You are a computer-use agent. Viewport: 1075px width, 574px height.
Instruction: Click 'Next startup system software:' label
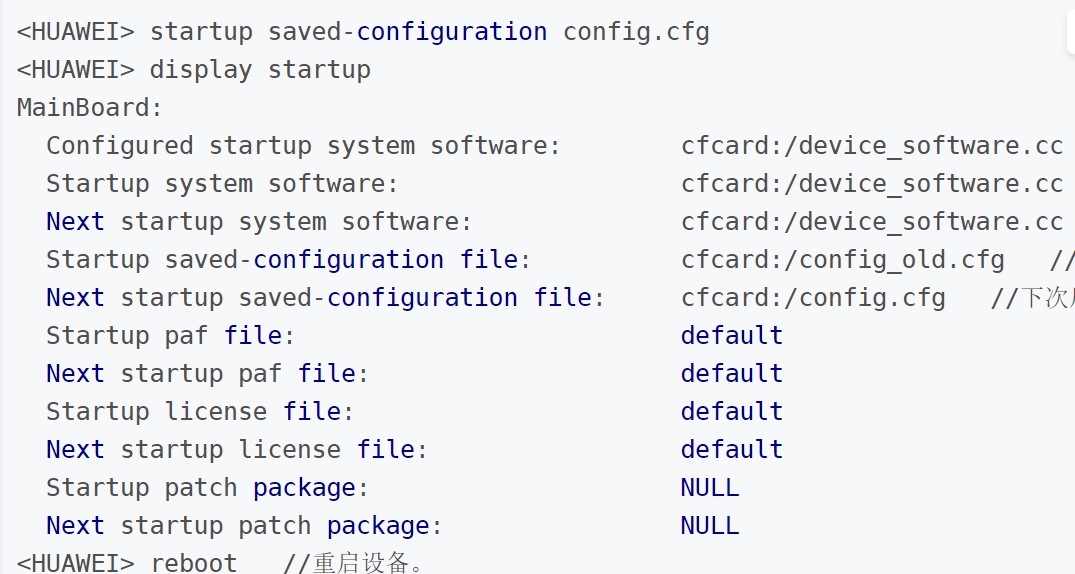point(259,221)
